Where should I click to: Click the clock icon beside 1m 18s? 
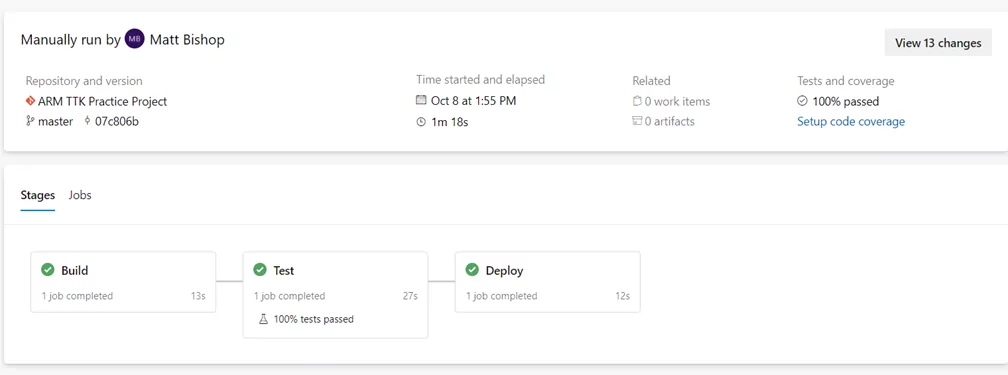(x=421, y=121)
